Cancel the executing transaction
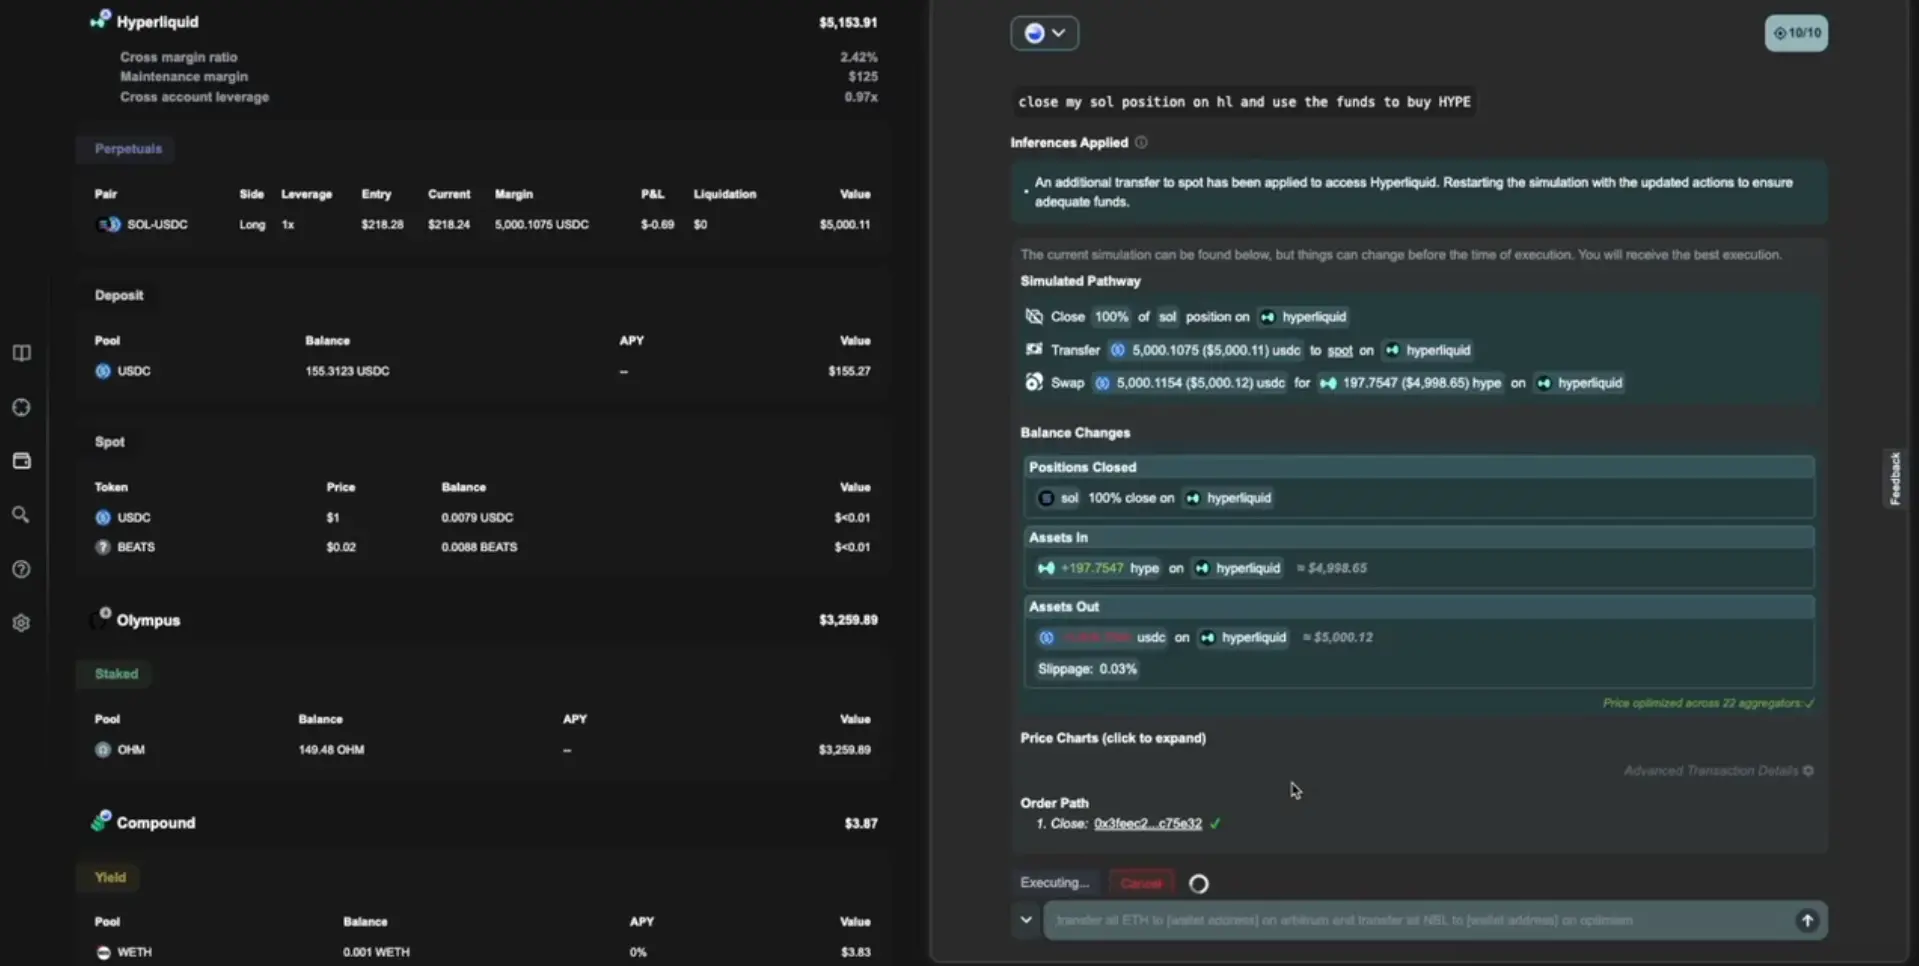 pyautogui.click(x=1141, y=883)
